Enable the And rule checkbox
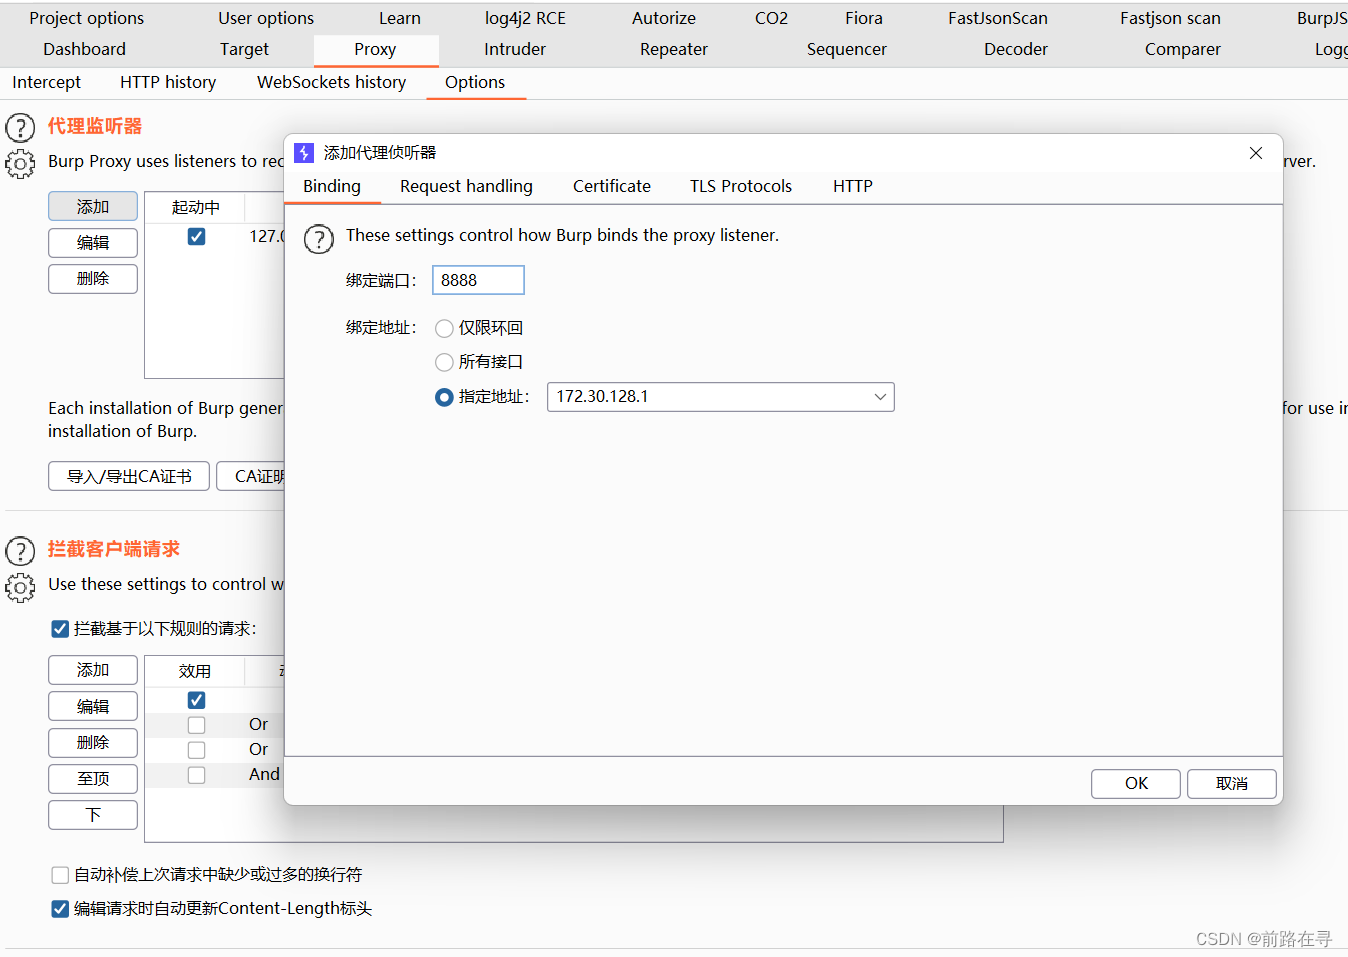 (x=196, y=775)
